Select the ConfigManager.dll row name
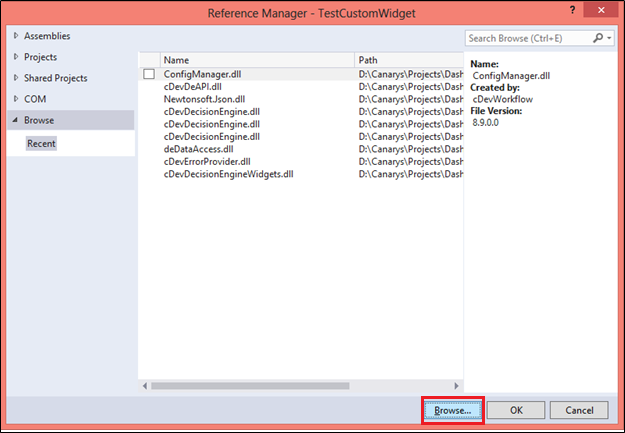Image resolution: width=625 pixels, height=433 pixels. 202,74
